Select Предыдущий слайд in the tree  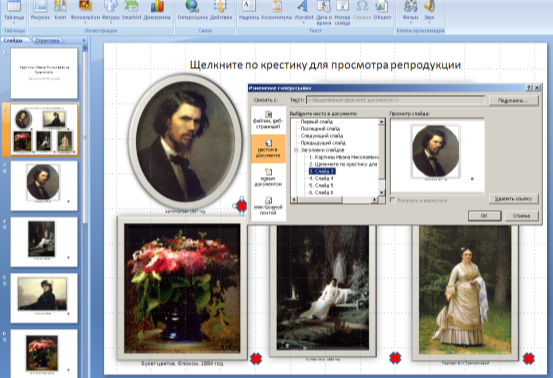pos(323,143)
